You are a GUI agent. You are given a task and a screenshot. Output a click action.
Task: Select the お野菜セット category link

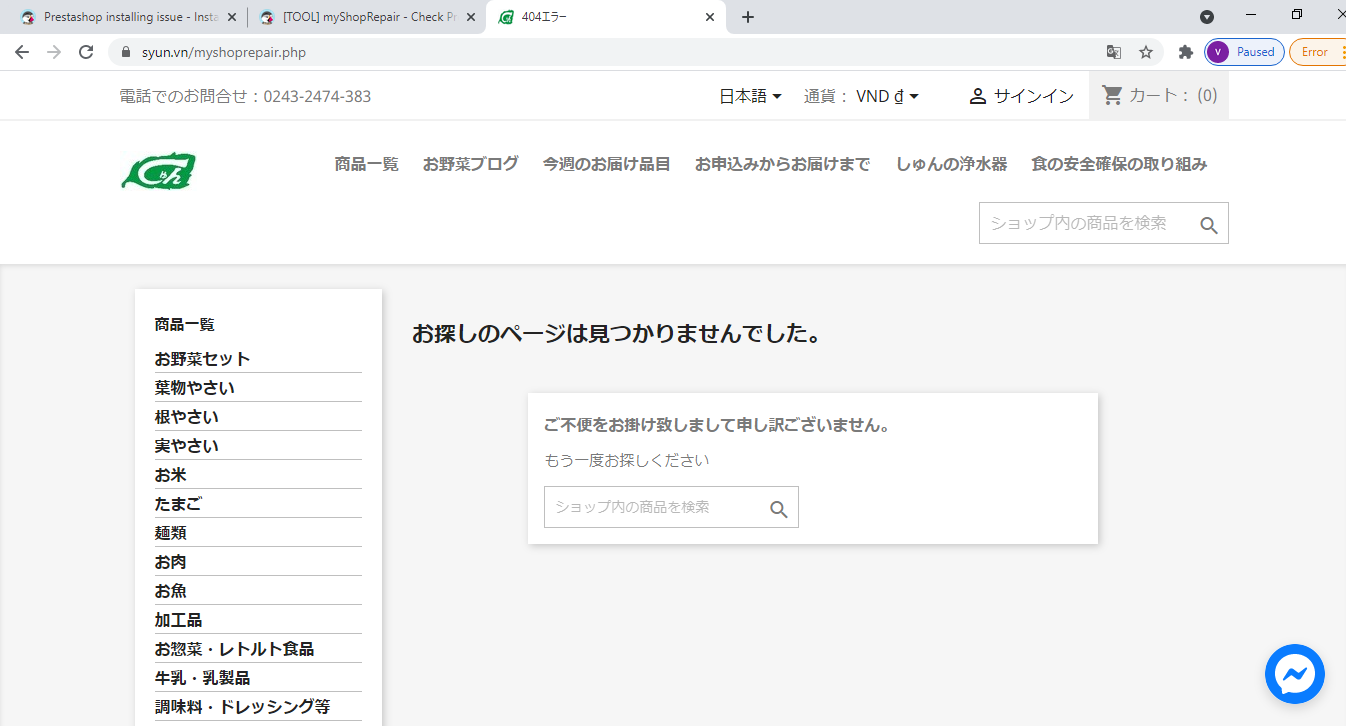tap(202, 359)
